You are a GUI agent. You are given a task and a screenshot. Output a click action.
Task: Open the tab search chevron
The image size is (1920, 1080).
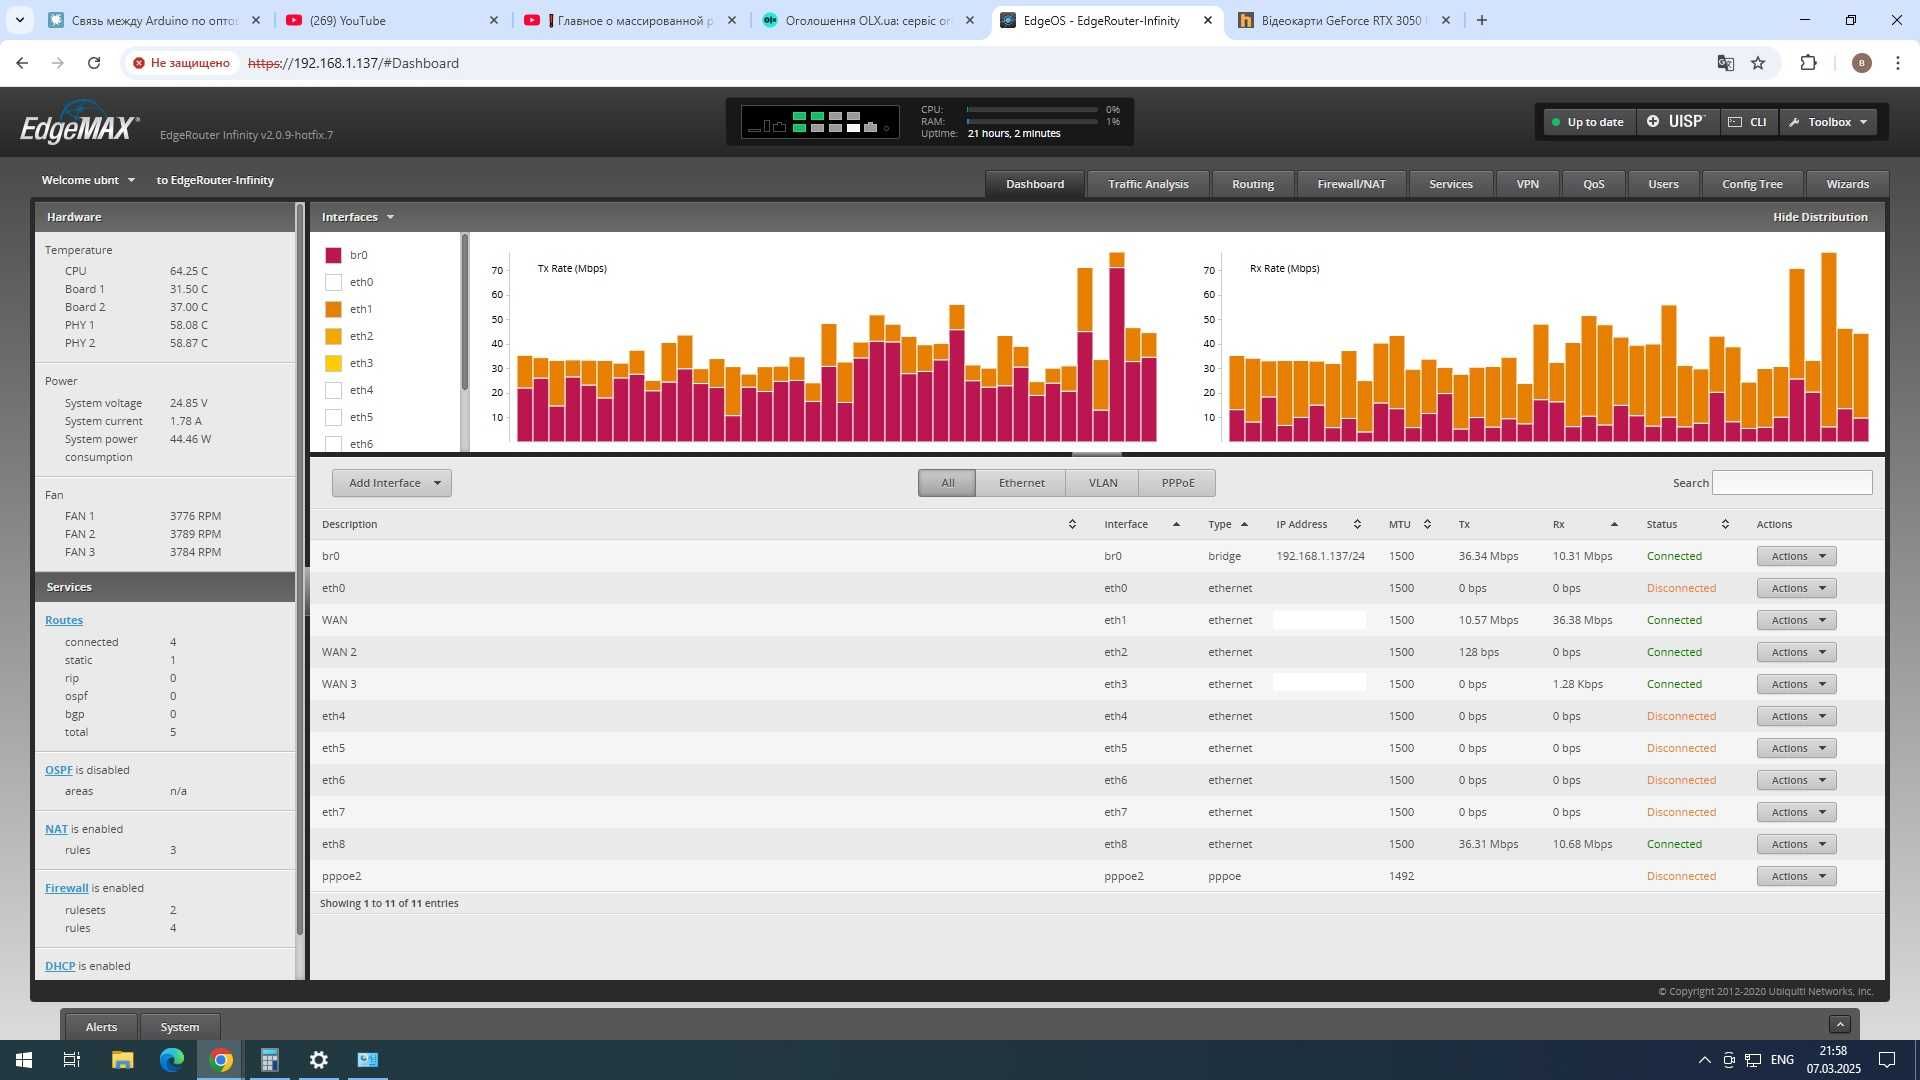coord(20,20)
